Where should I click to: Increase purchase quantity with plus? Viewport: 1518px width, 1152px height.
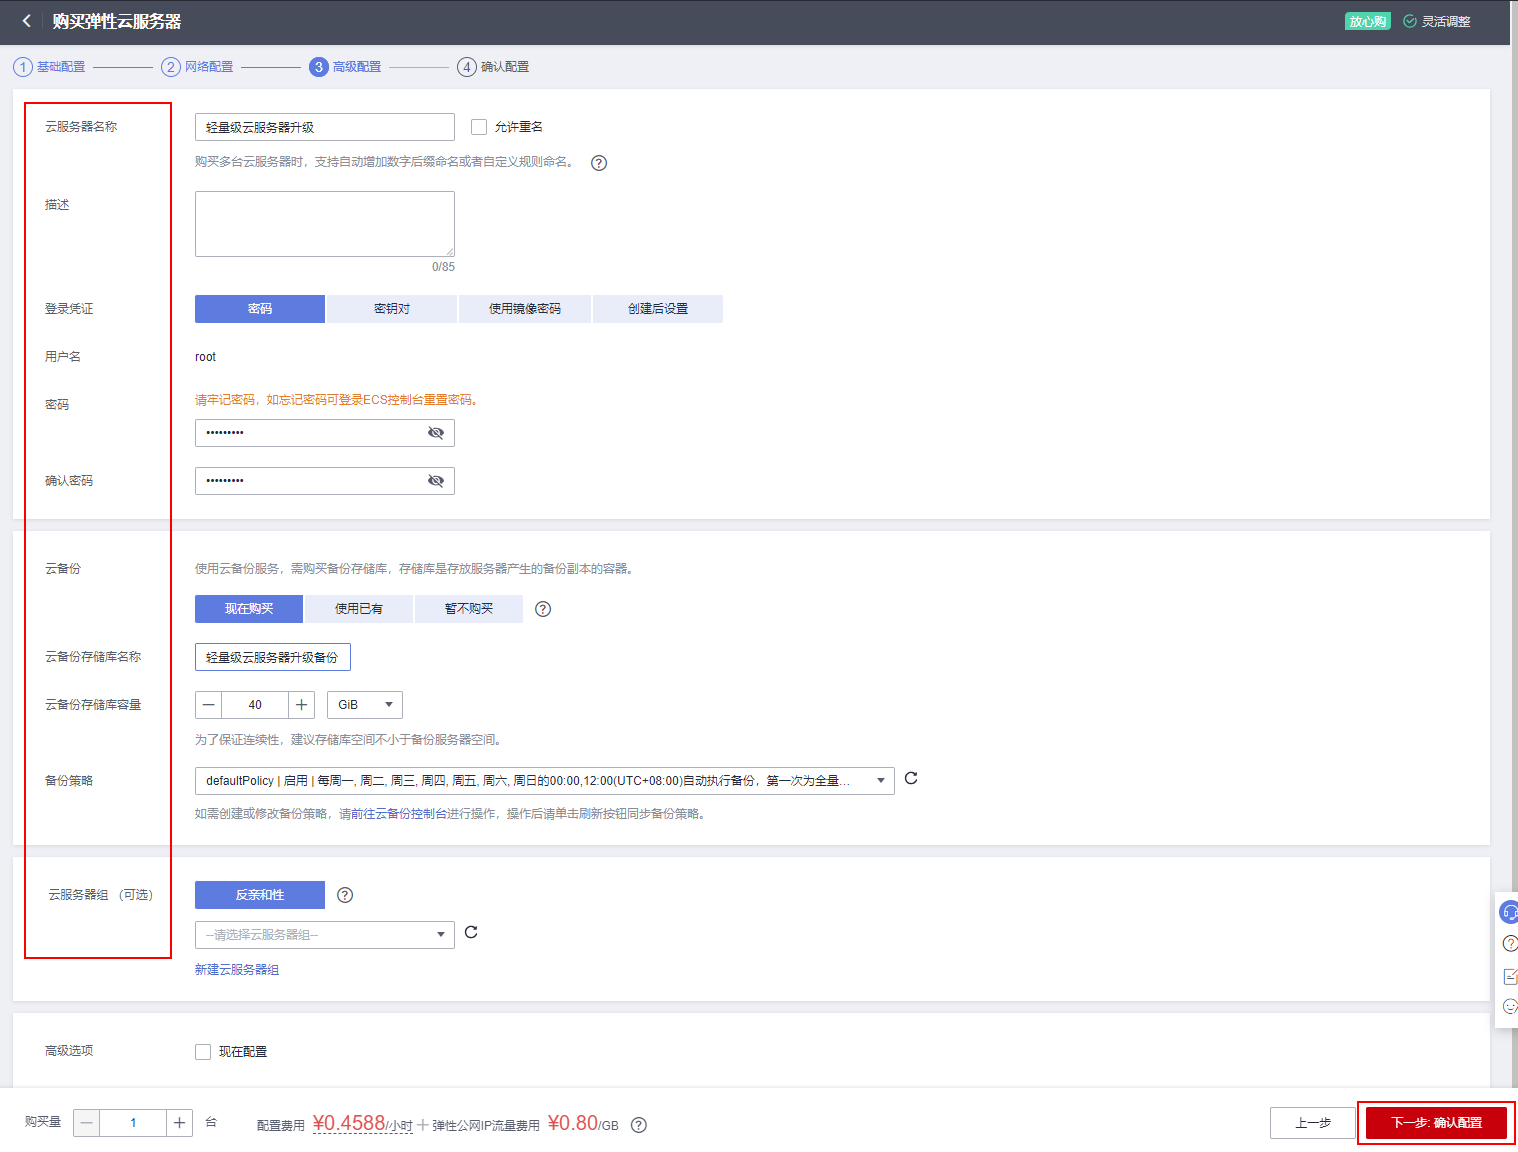click(x=179, y=1123)
